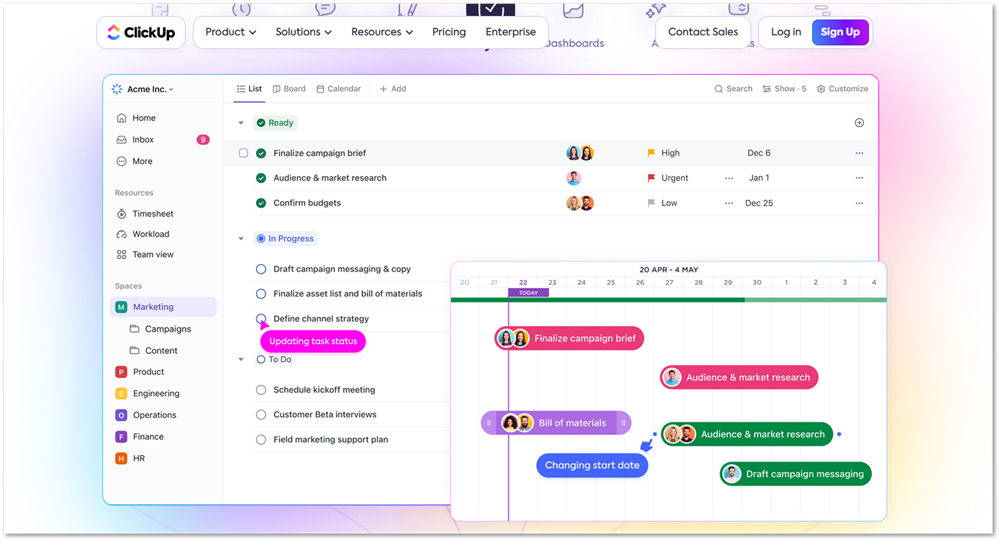
Task: Open the Solutions dropdown menu
Action: pyautogui.click(x=303, y=32)
